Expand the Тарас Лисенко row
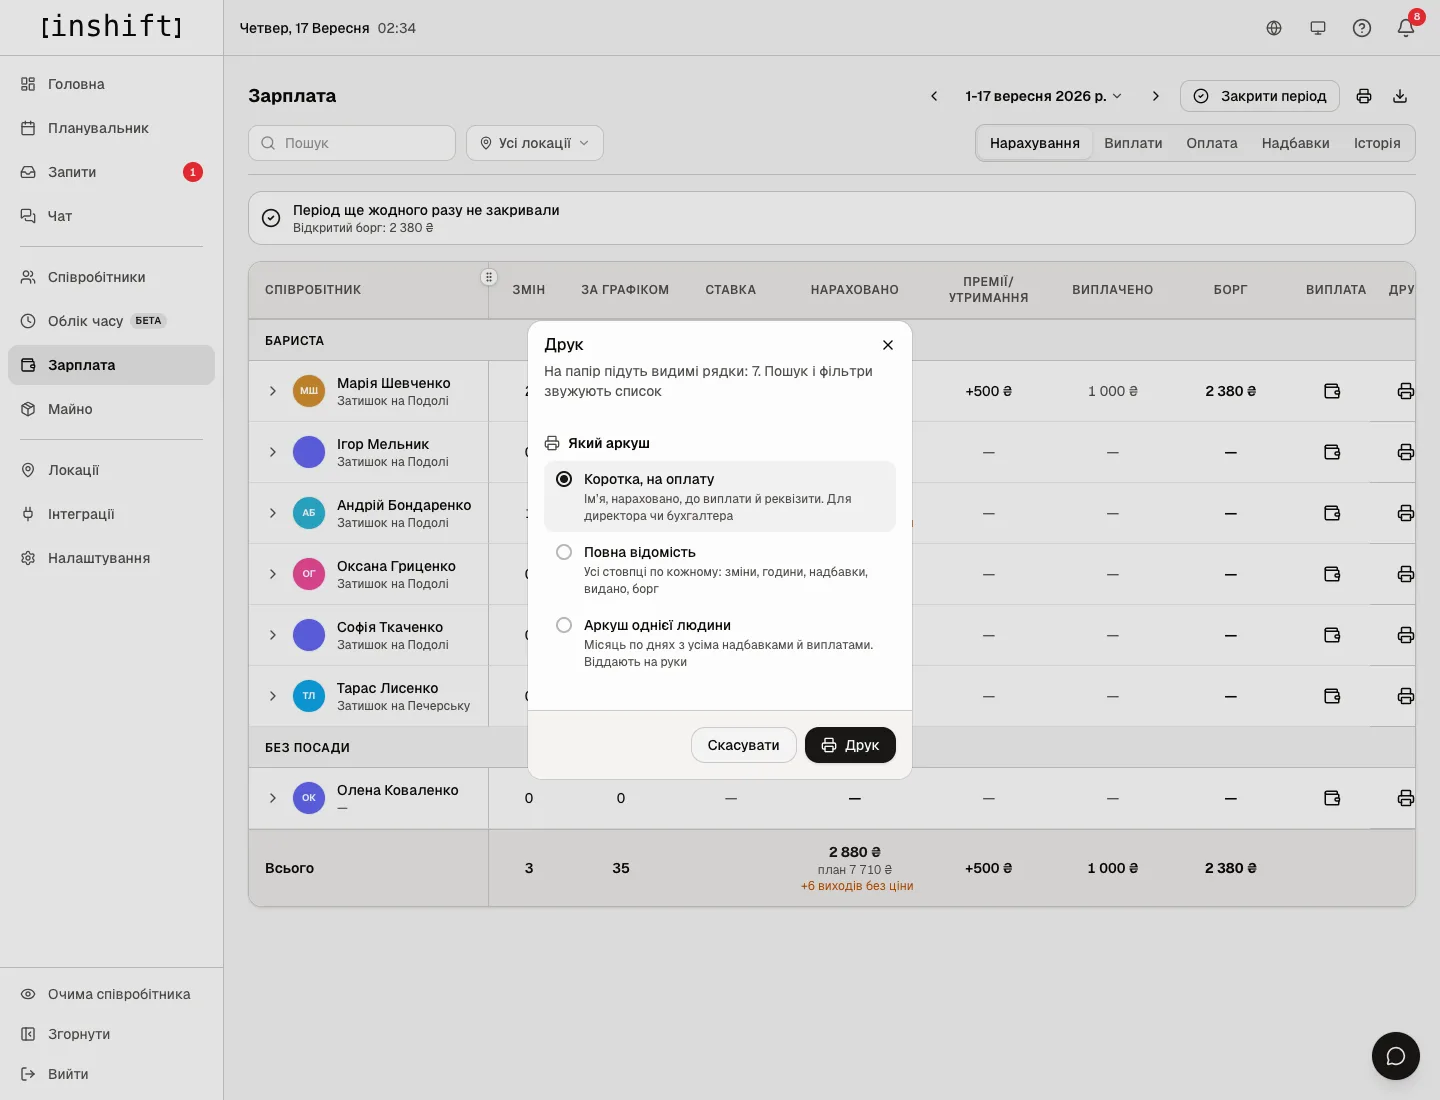The width and height of the screenshot is (1440, 1100). (x=273, y=696)
